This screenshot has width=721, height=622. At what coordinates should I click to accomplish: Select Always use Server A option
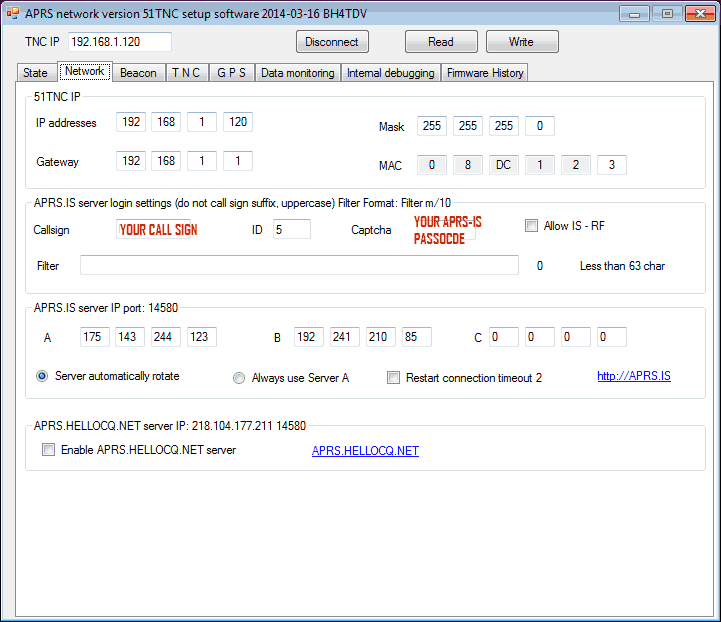coord(239,378)
